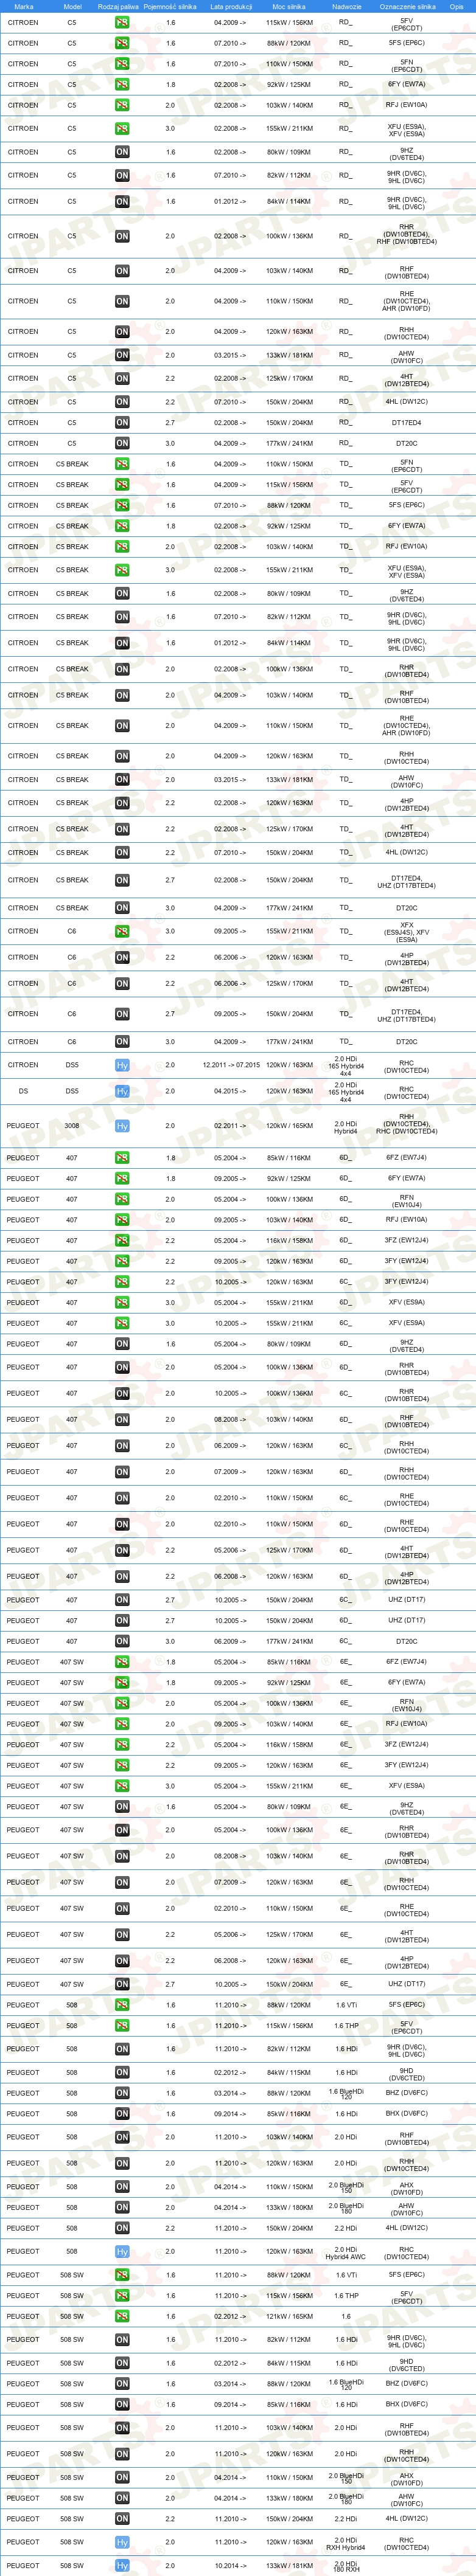Click the Marka column header

click(24, 7)
